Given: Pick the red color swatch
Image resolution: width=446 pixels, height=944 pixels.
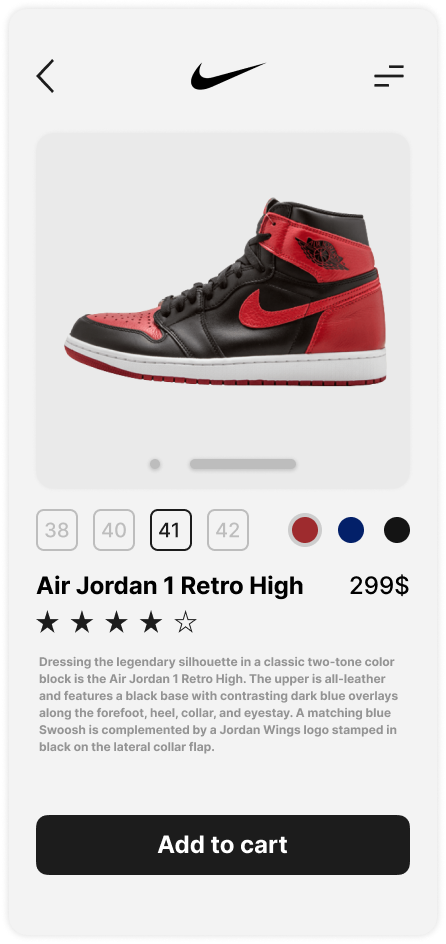Looking at the screenshot, I should pyautogui.click(x=305, y=530).
